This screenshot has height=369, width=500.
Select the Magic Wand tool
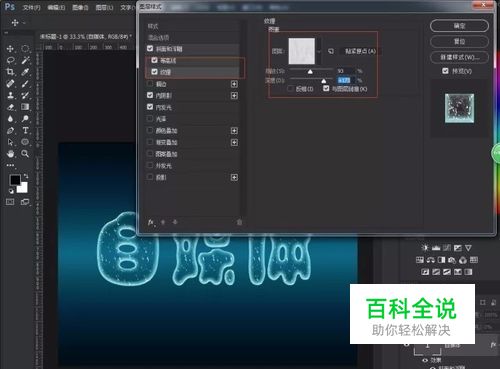coord(25,60)
